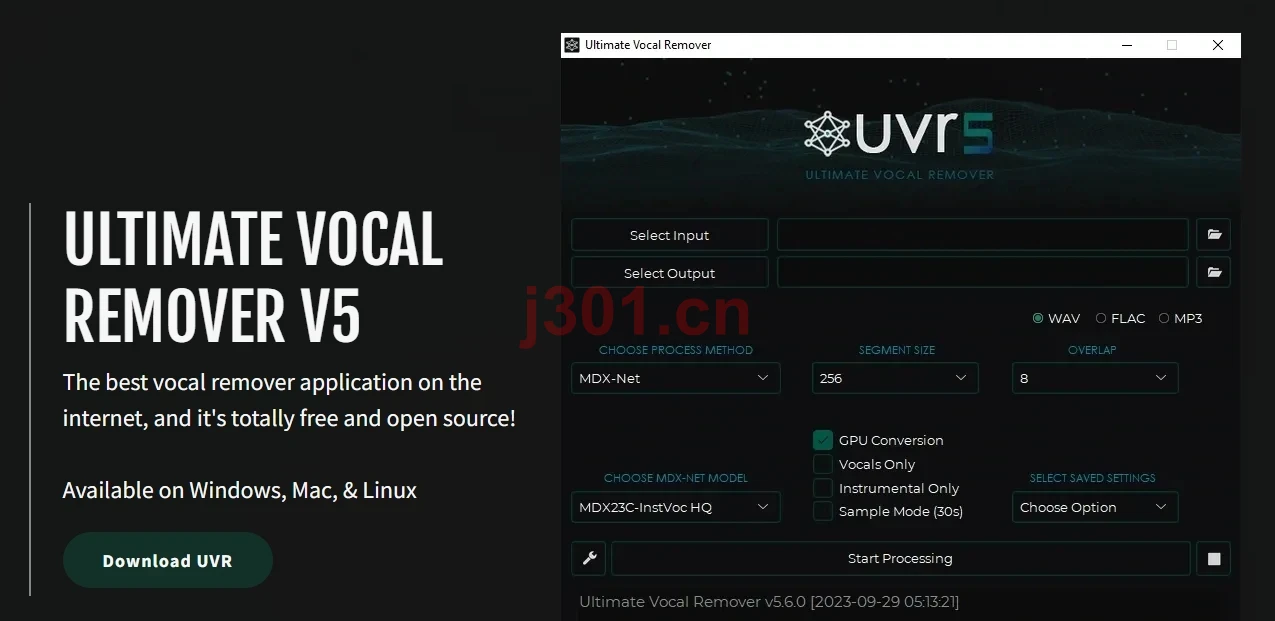
Task: Click the Download UVR button
Action: (x=167, y=560)
